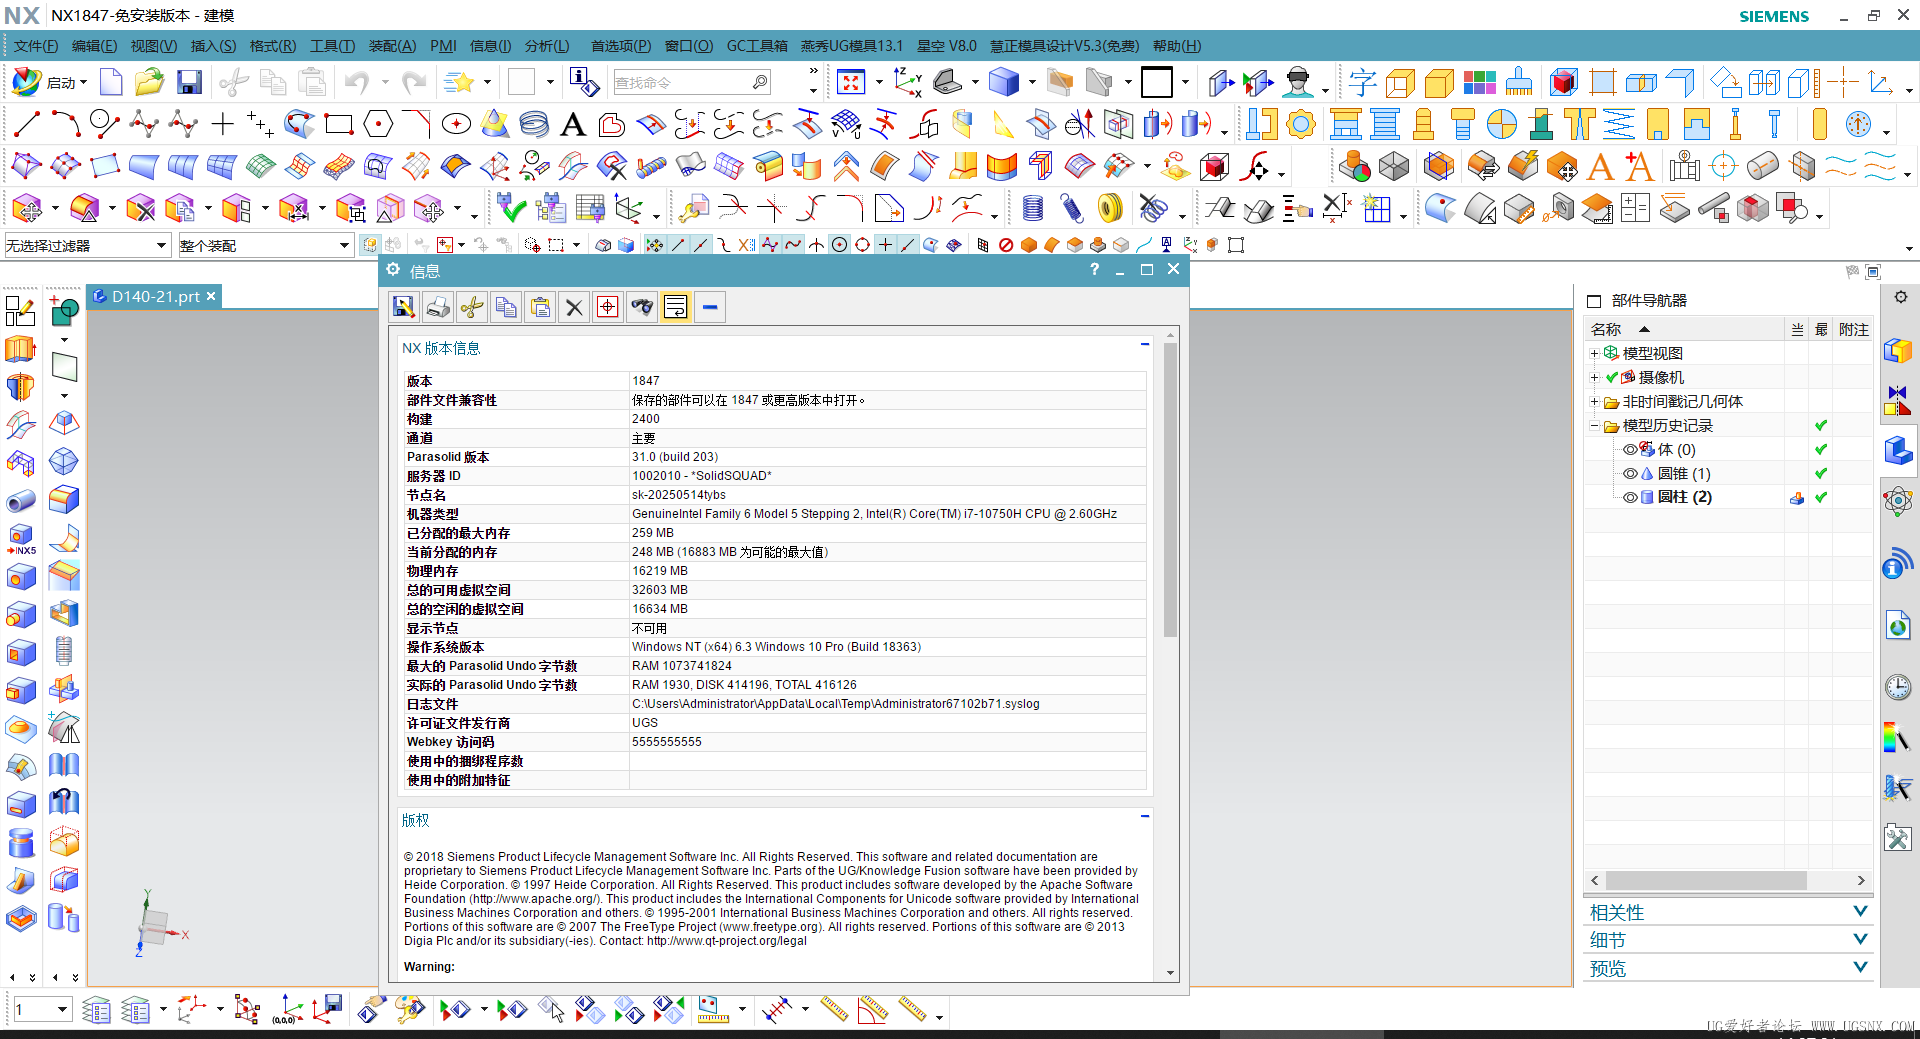Select the Line sketch tool
Screen dimensions: 1920x1039
pyautogui.click(x=26, y=124)
